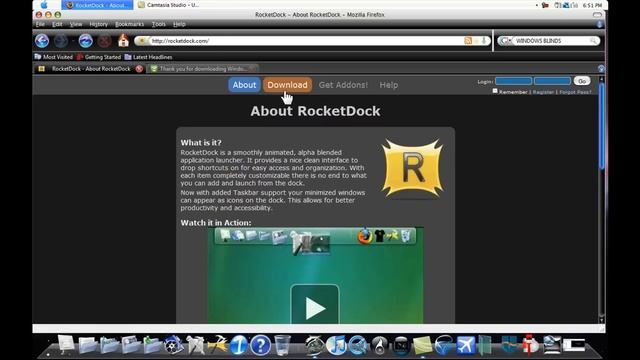This screenshot has width=640, height=360.
Task: Click the download arrow icon at menu bar right
Action: tap(600, 24)
